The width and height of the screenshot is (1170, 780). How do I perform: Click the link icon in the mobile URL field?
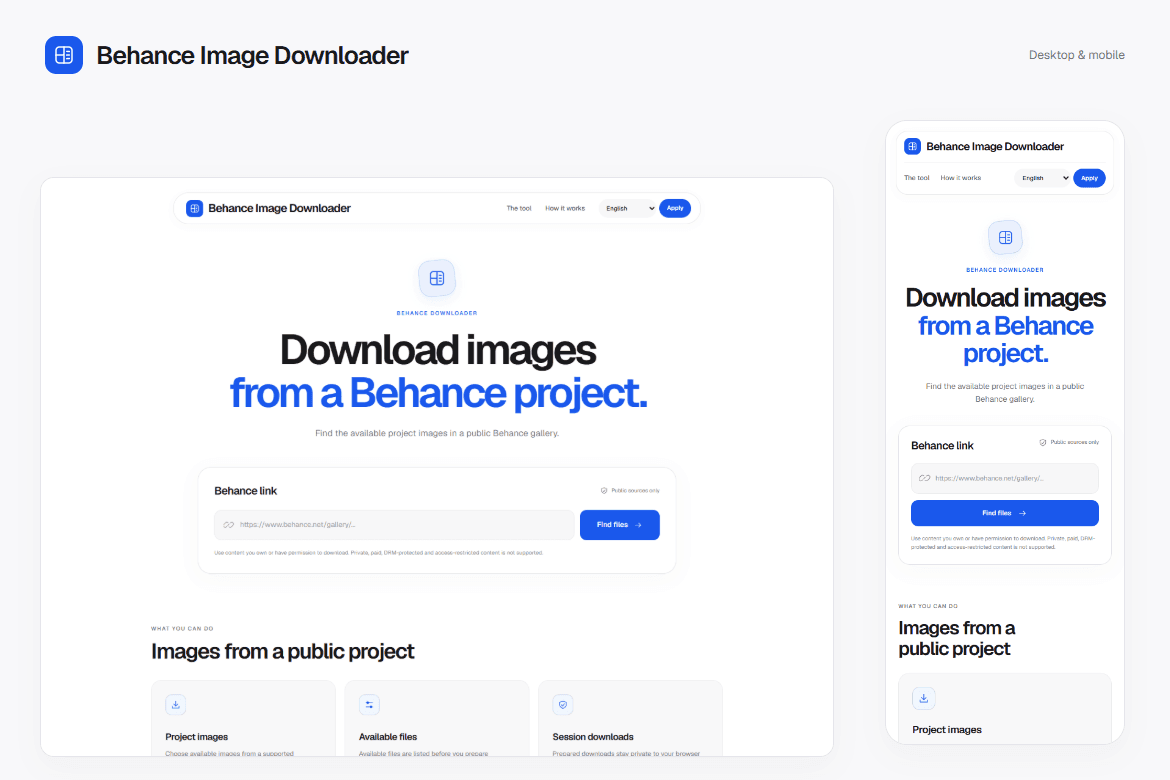925,478
